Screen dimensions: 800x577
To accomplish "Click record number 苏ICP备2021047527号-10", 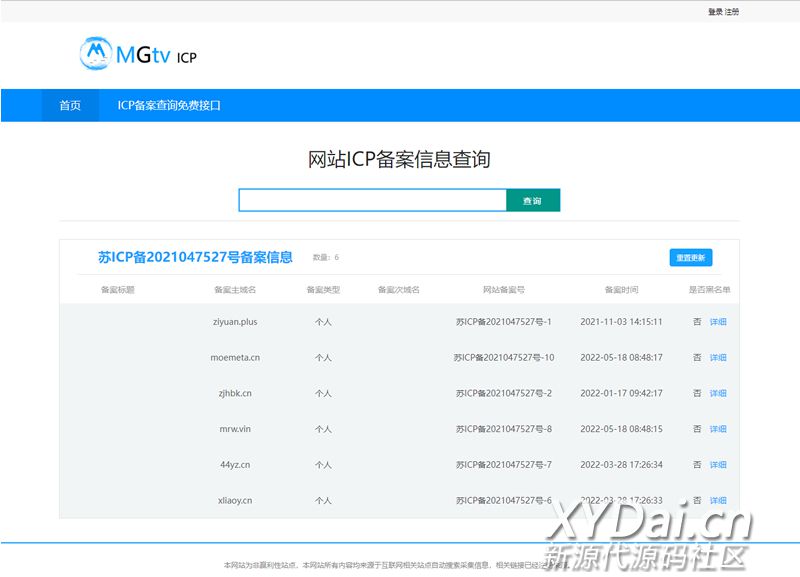I will (x=504, y=358).
